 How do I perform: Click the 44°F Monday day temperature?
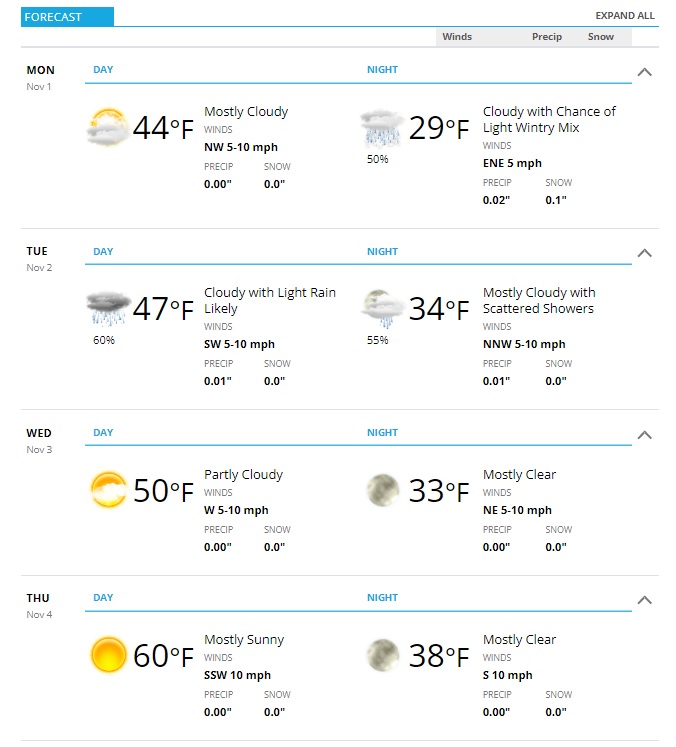163,128
